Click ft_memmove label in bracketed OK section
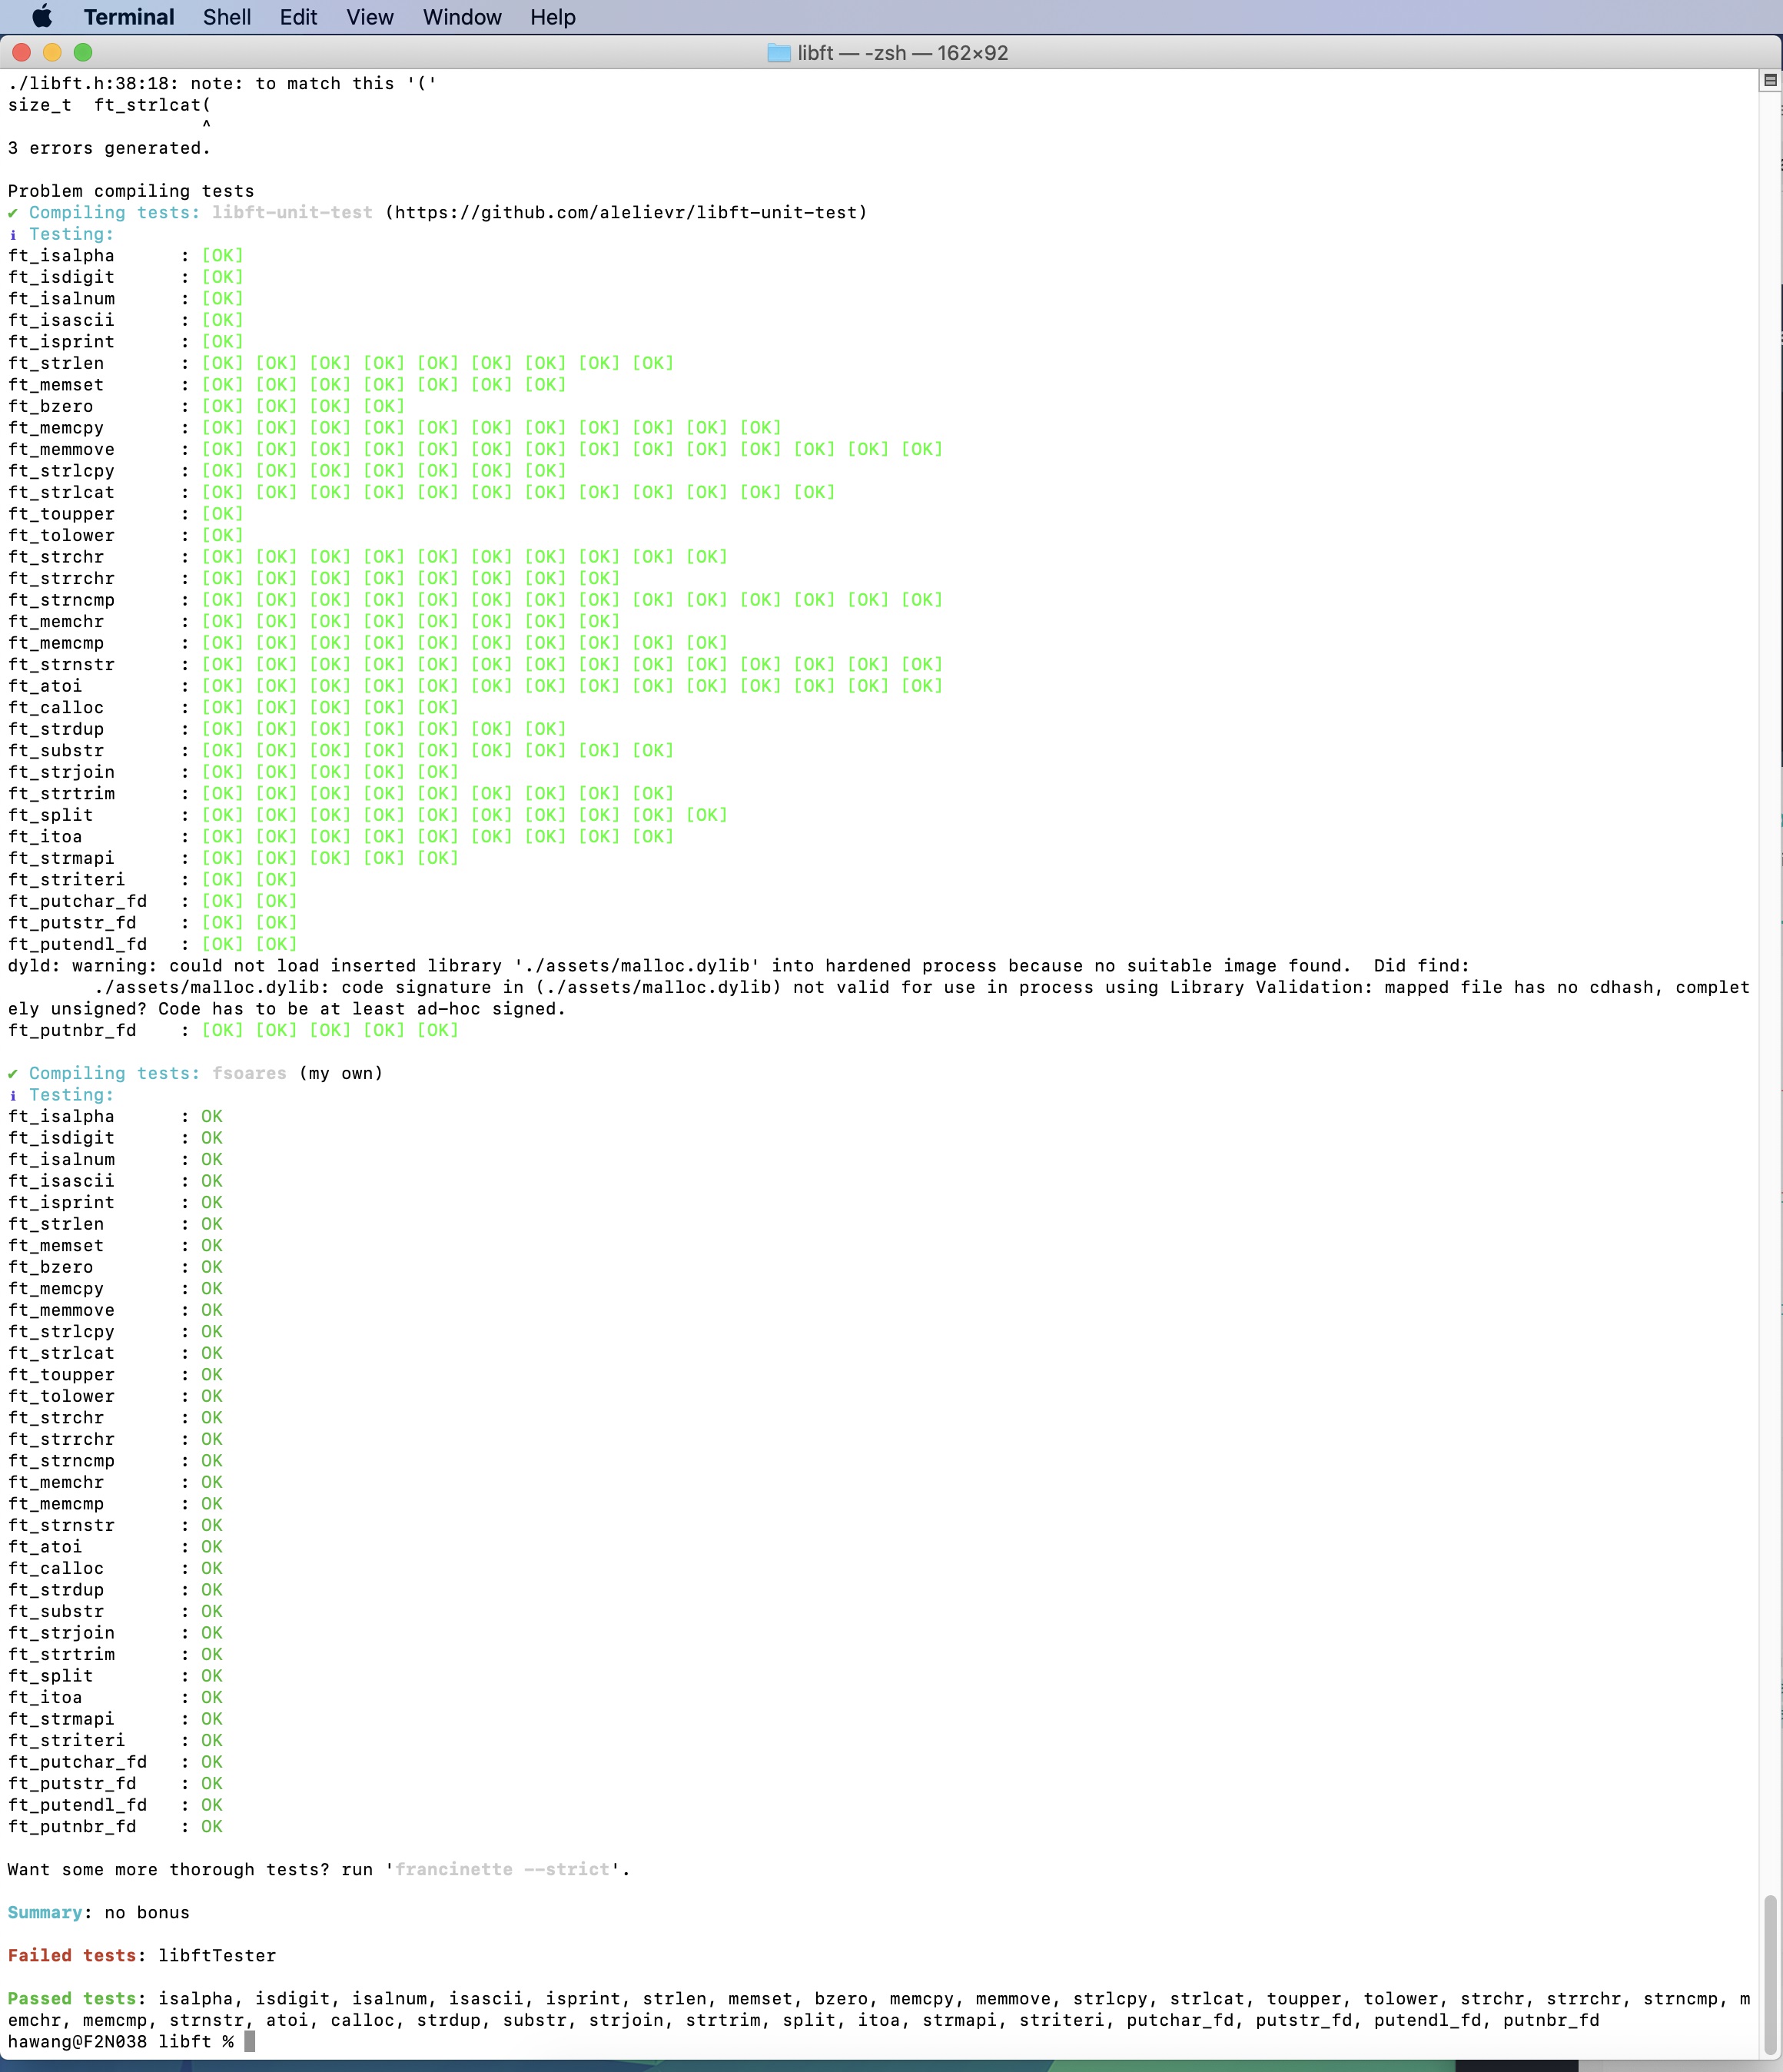Image resolution: width=1783 pixels, height=2072 pixels. tap(61, 449)
